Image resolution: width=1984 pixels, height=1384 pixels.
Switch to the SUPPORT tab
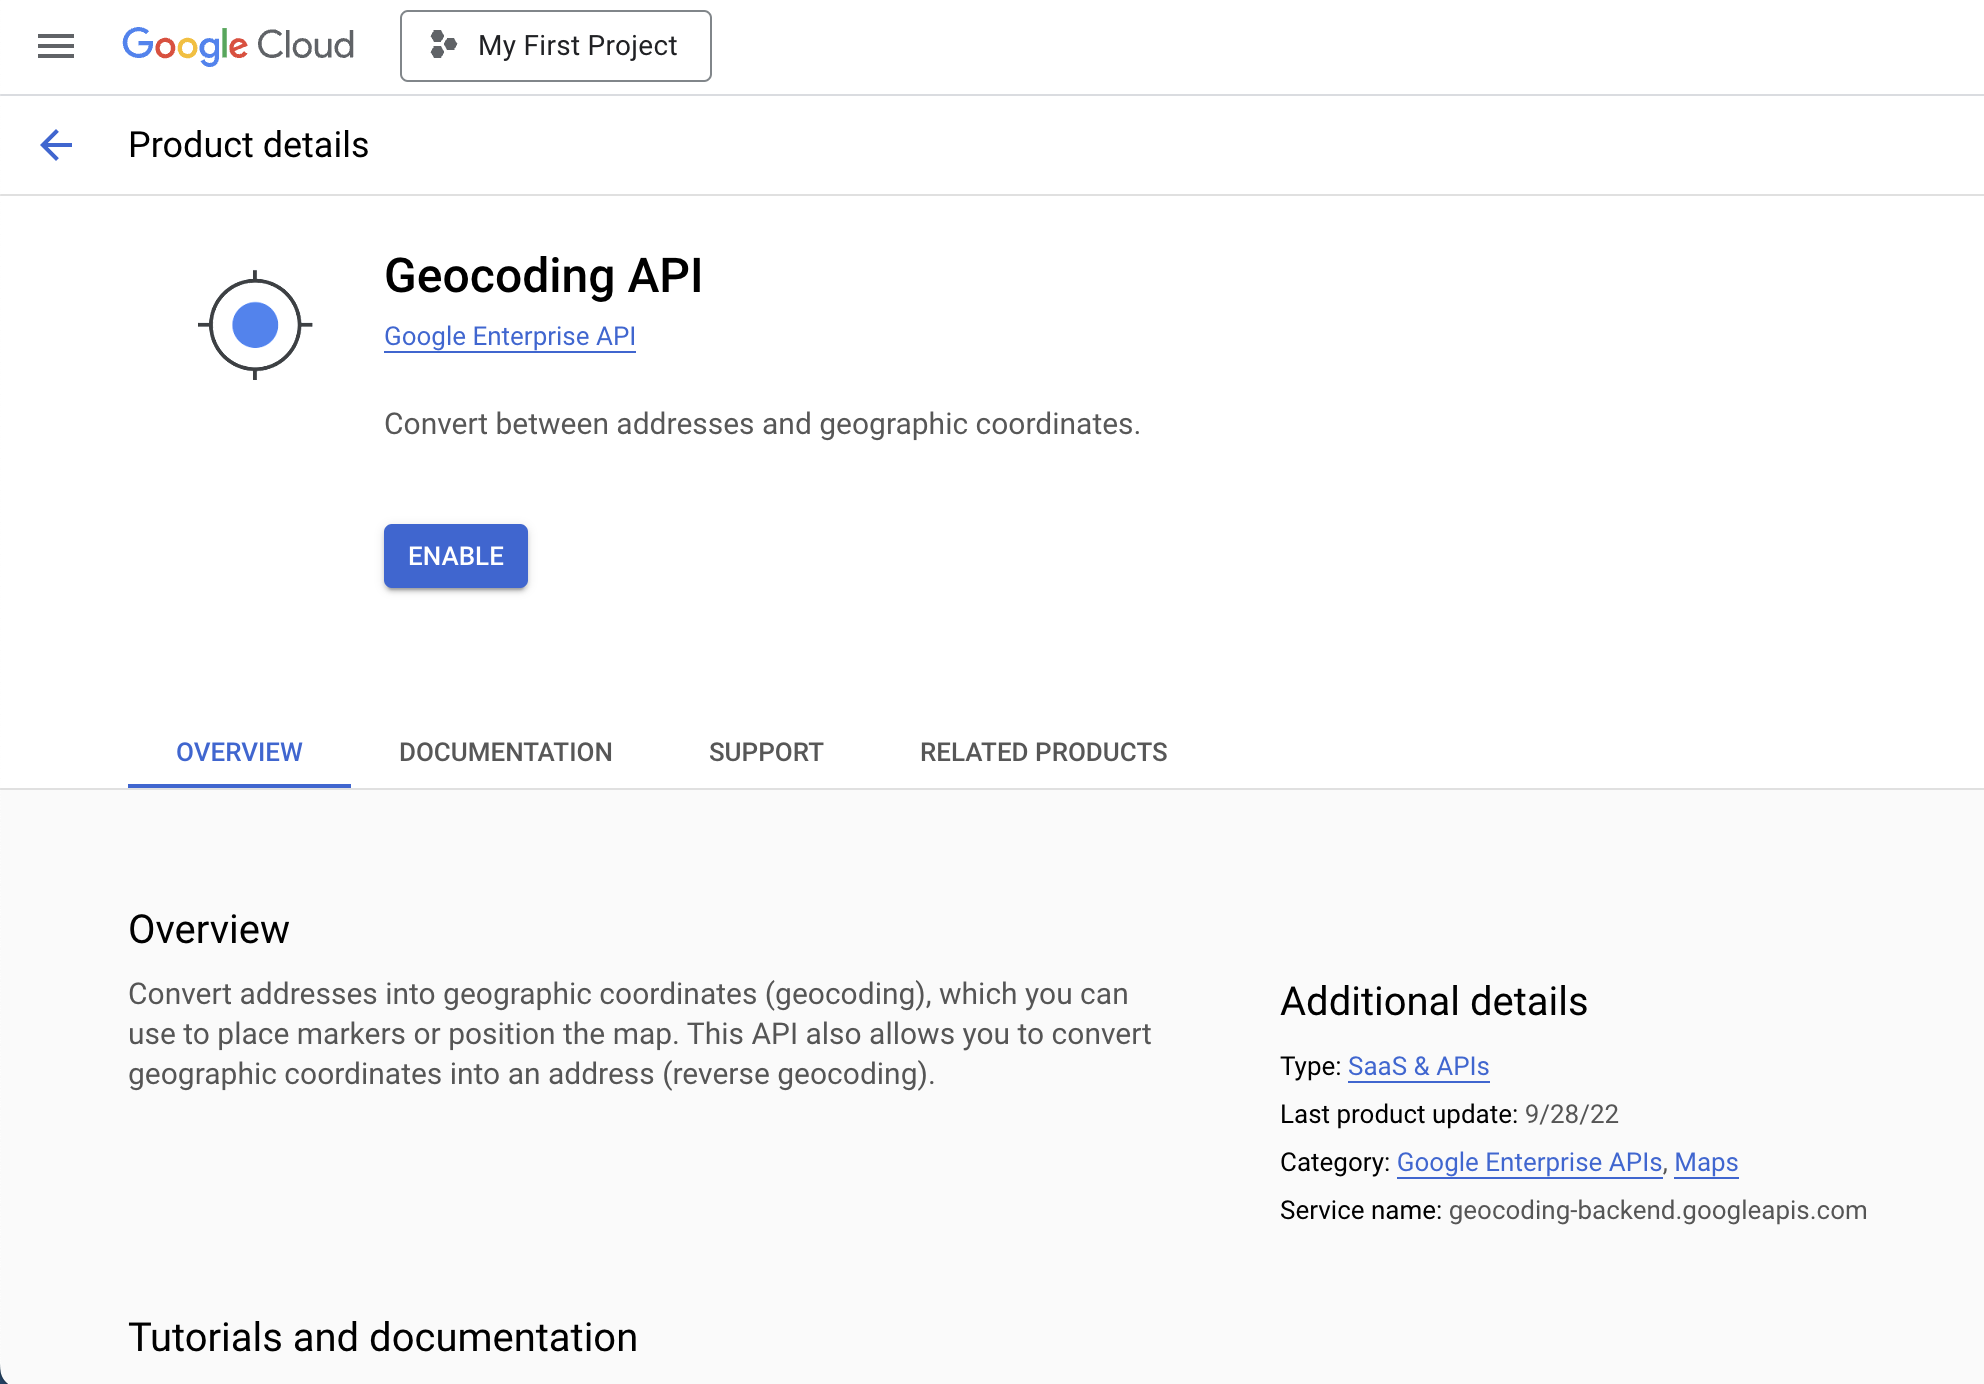[x=766, y=752]
